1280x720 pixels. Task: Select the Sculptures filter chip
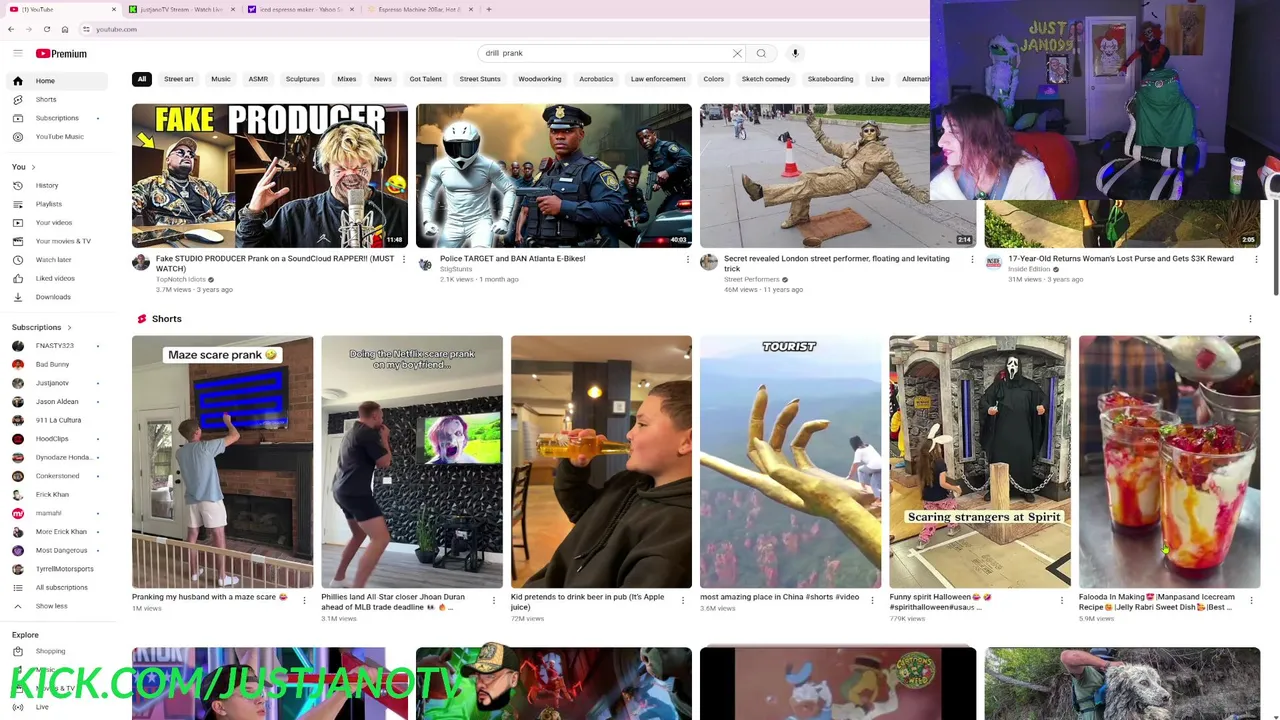(302, 79)
